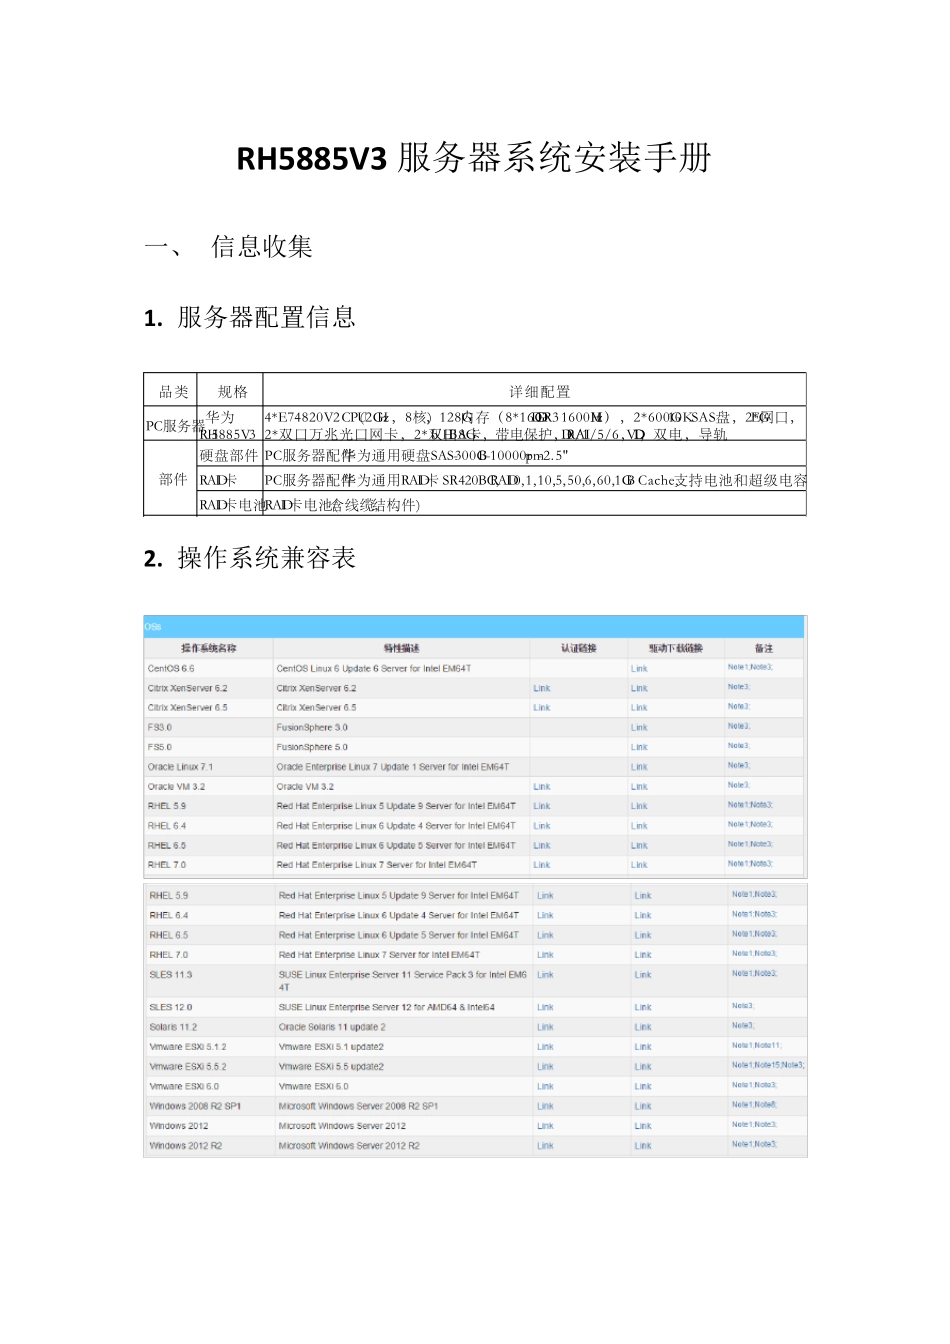Click the CentOS 6.6 OS name
This screenshot has width=950, height=1344.
(171, 668)
